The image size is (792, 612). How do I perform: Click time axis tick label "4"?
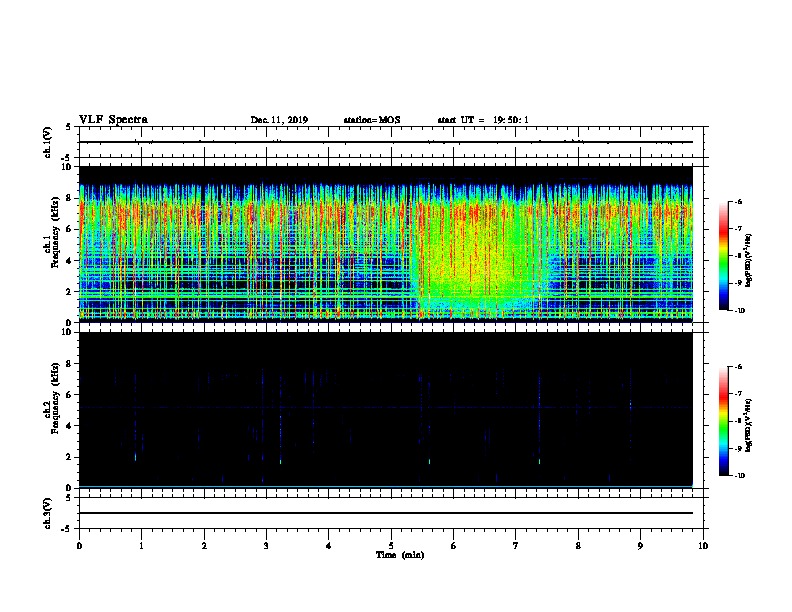tap(329, 545)
